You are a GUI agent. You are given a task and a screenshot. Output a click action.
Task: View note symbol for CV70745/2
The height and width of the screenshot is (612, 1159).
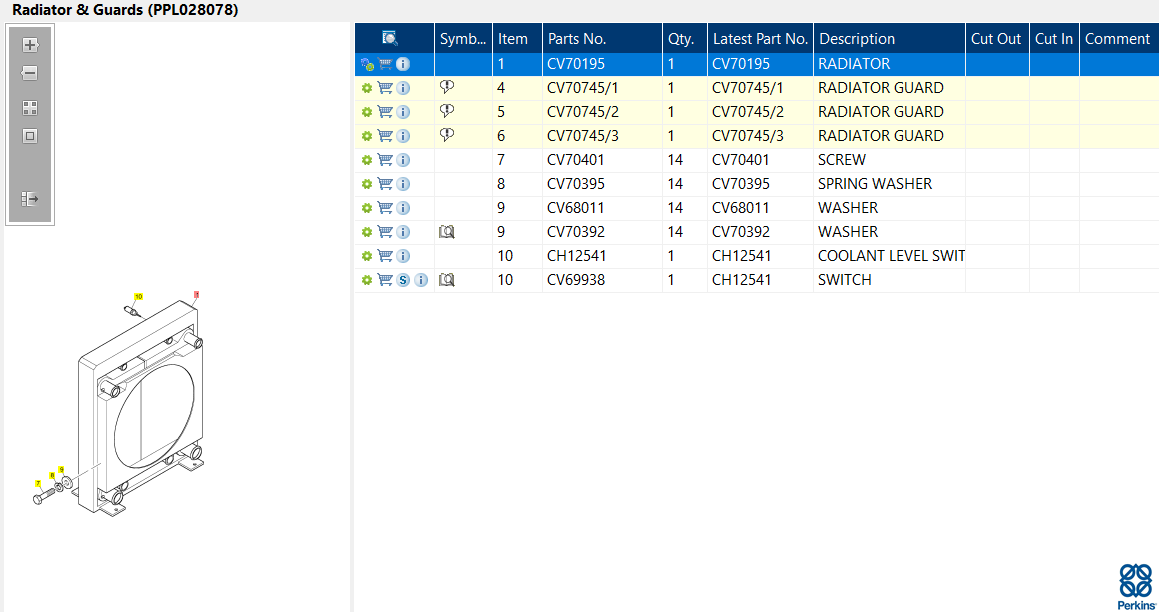click(x=446, y=112)
